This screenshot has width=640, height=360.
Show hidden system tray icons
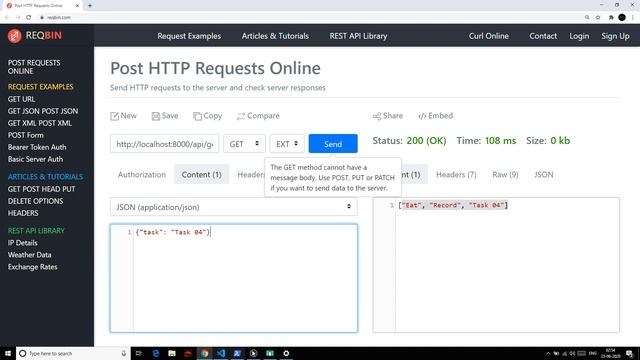[x=548, y=353]
